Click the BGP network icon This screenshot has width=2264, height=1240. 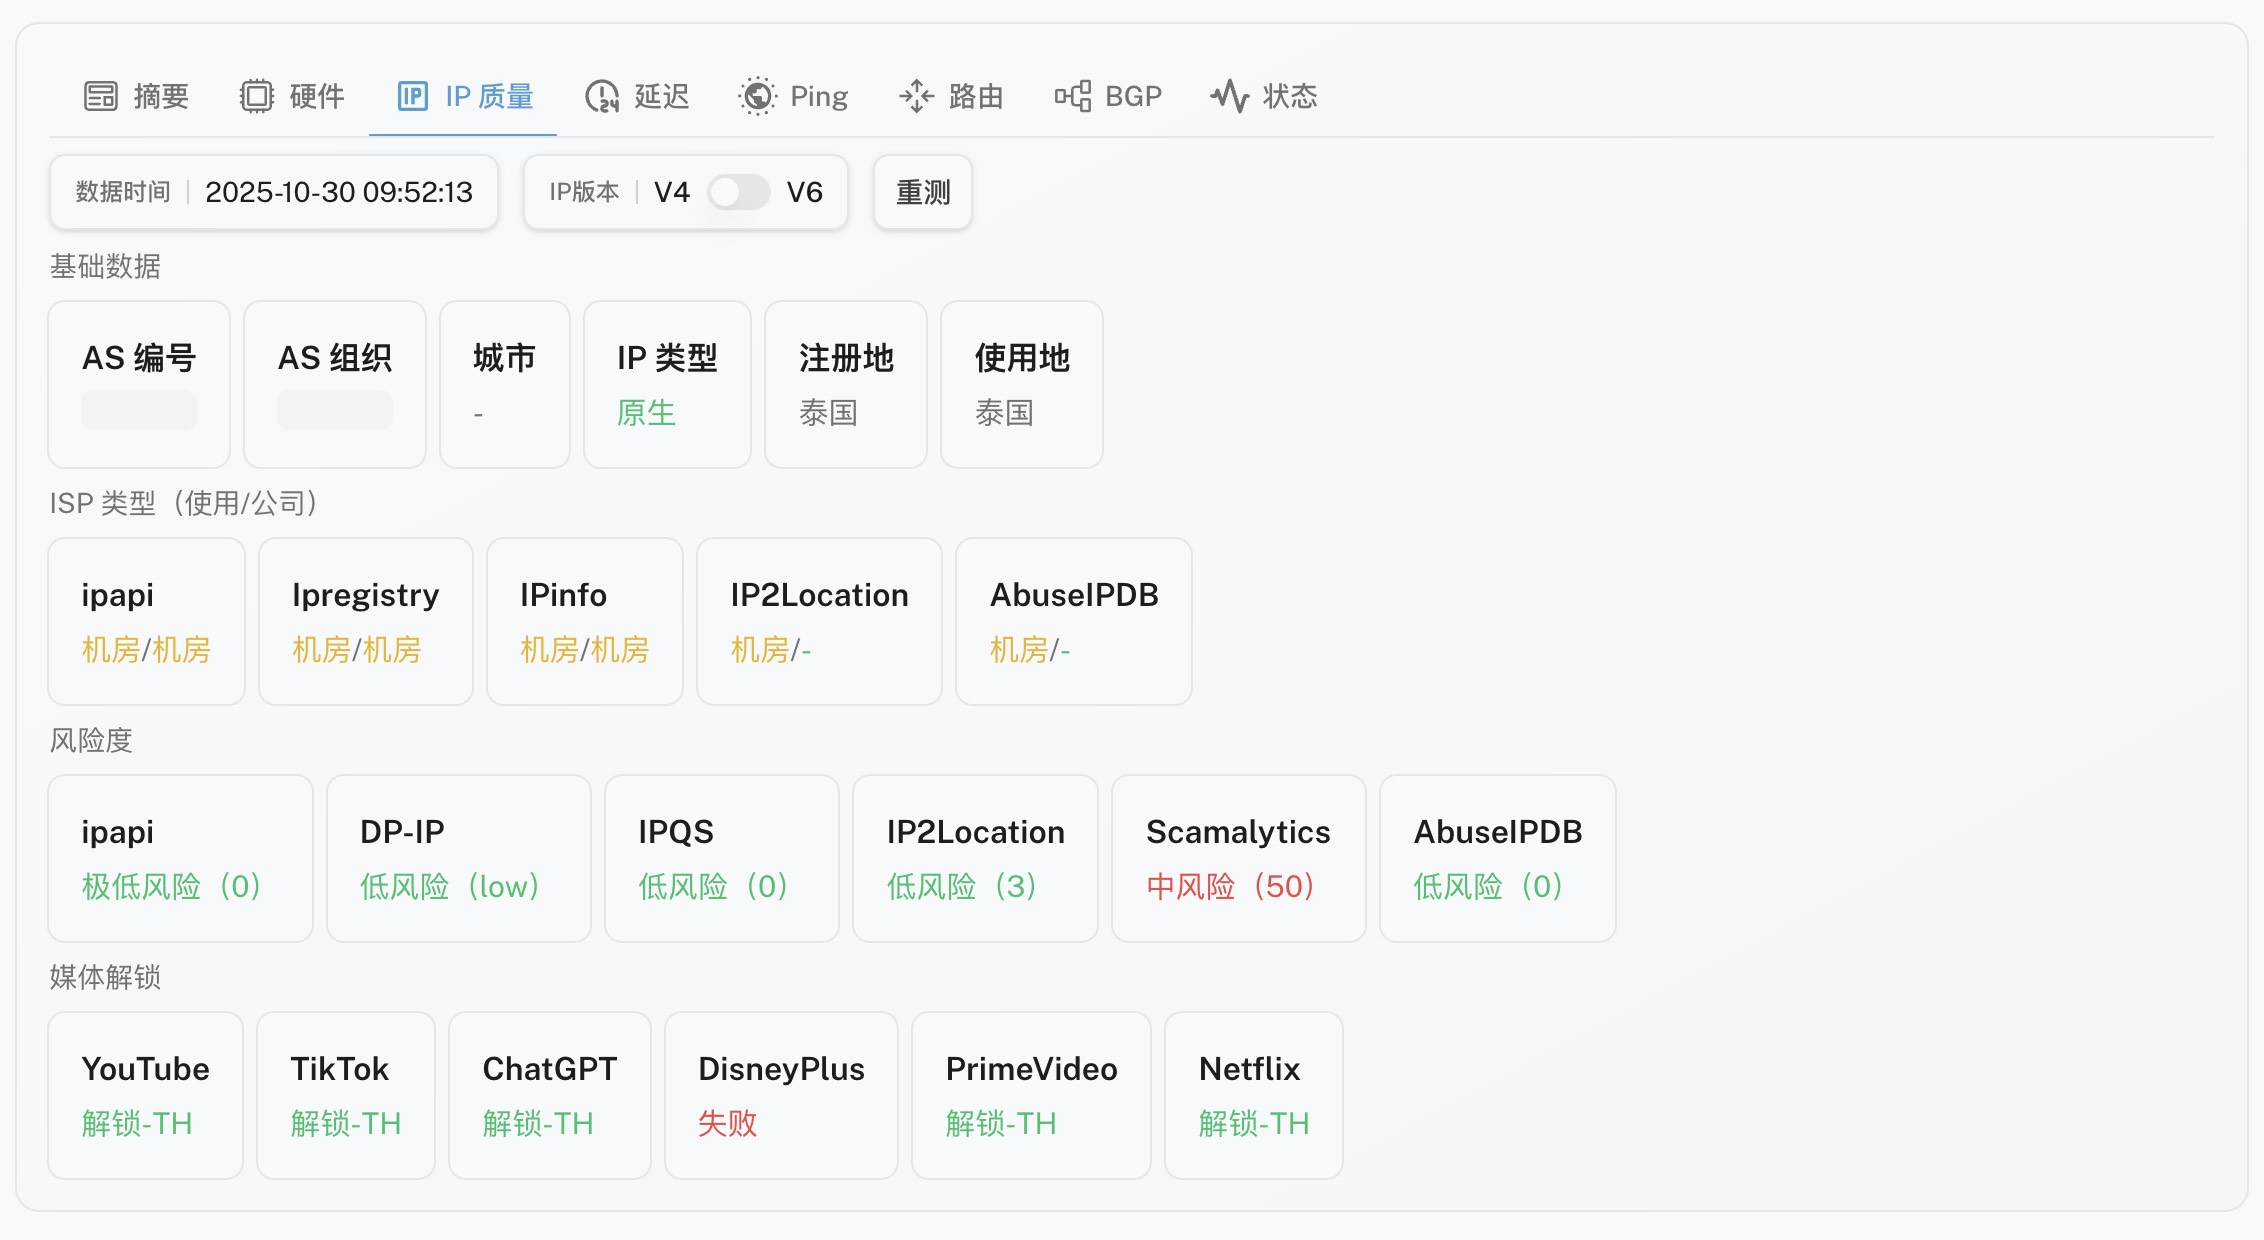click(1073, 96)
